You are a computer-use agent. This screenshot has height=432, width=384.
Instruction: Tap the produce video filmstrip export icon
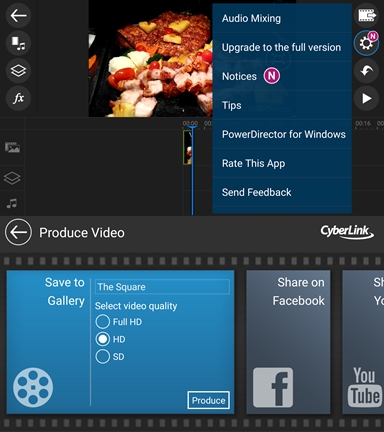366,15
